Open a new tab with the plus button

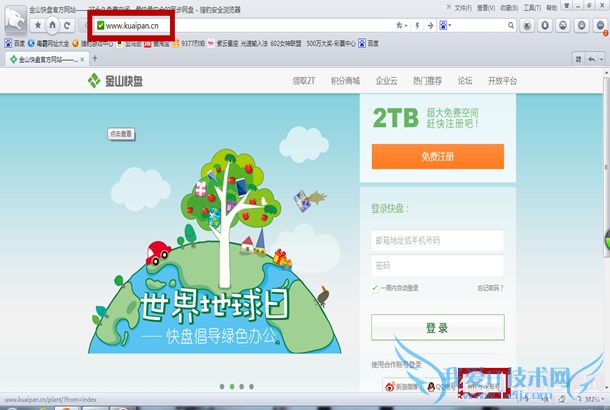click(95, 58)
